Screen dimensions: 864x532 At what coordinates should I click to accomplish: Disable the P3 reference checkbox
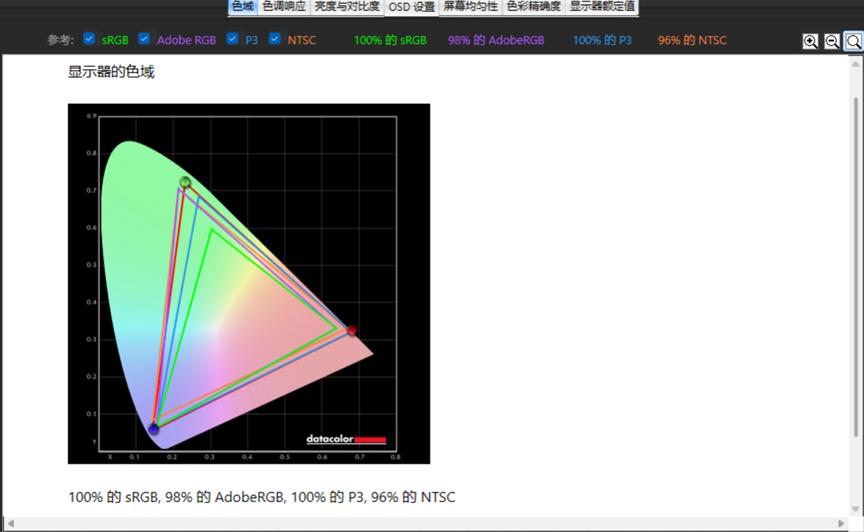coord(232,39)
